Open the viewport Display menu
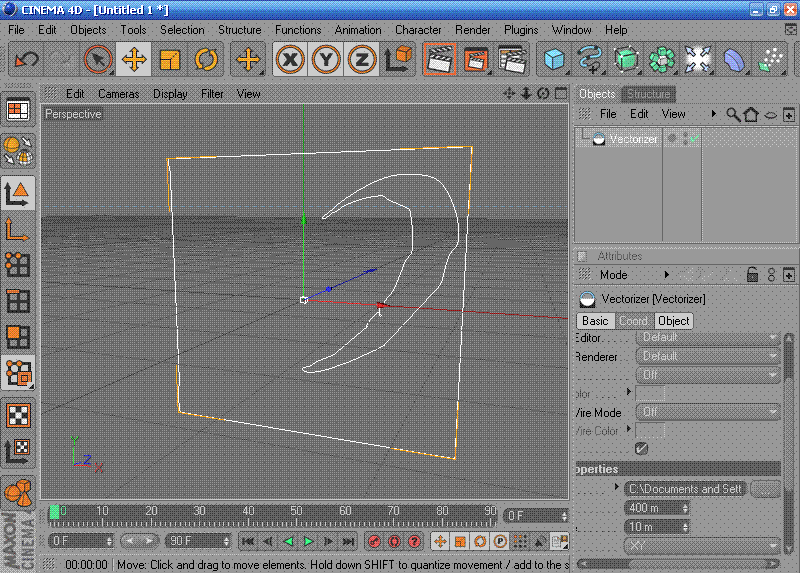The width and height of the screenshot is (800, 573). (x=170, y=94)
